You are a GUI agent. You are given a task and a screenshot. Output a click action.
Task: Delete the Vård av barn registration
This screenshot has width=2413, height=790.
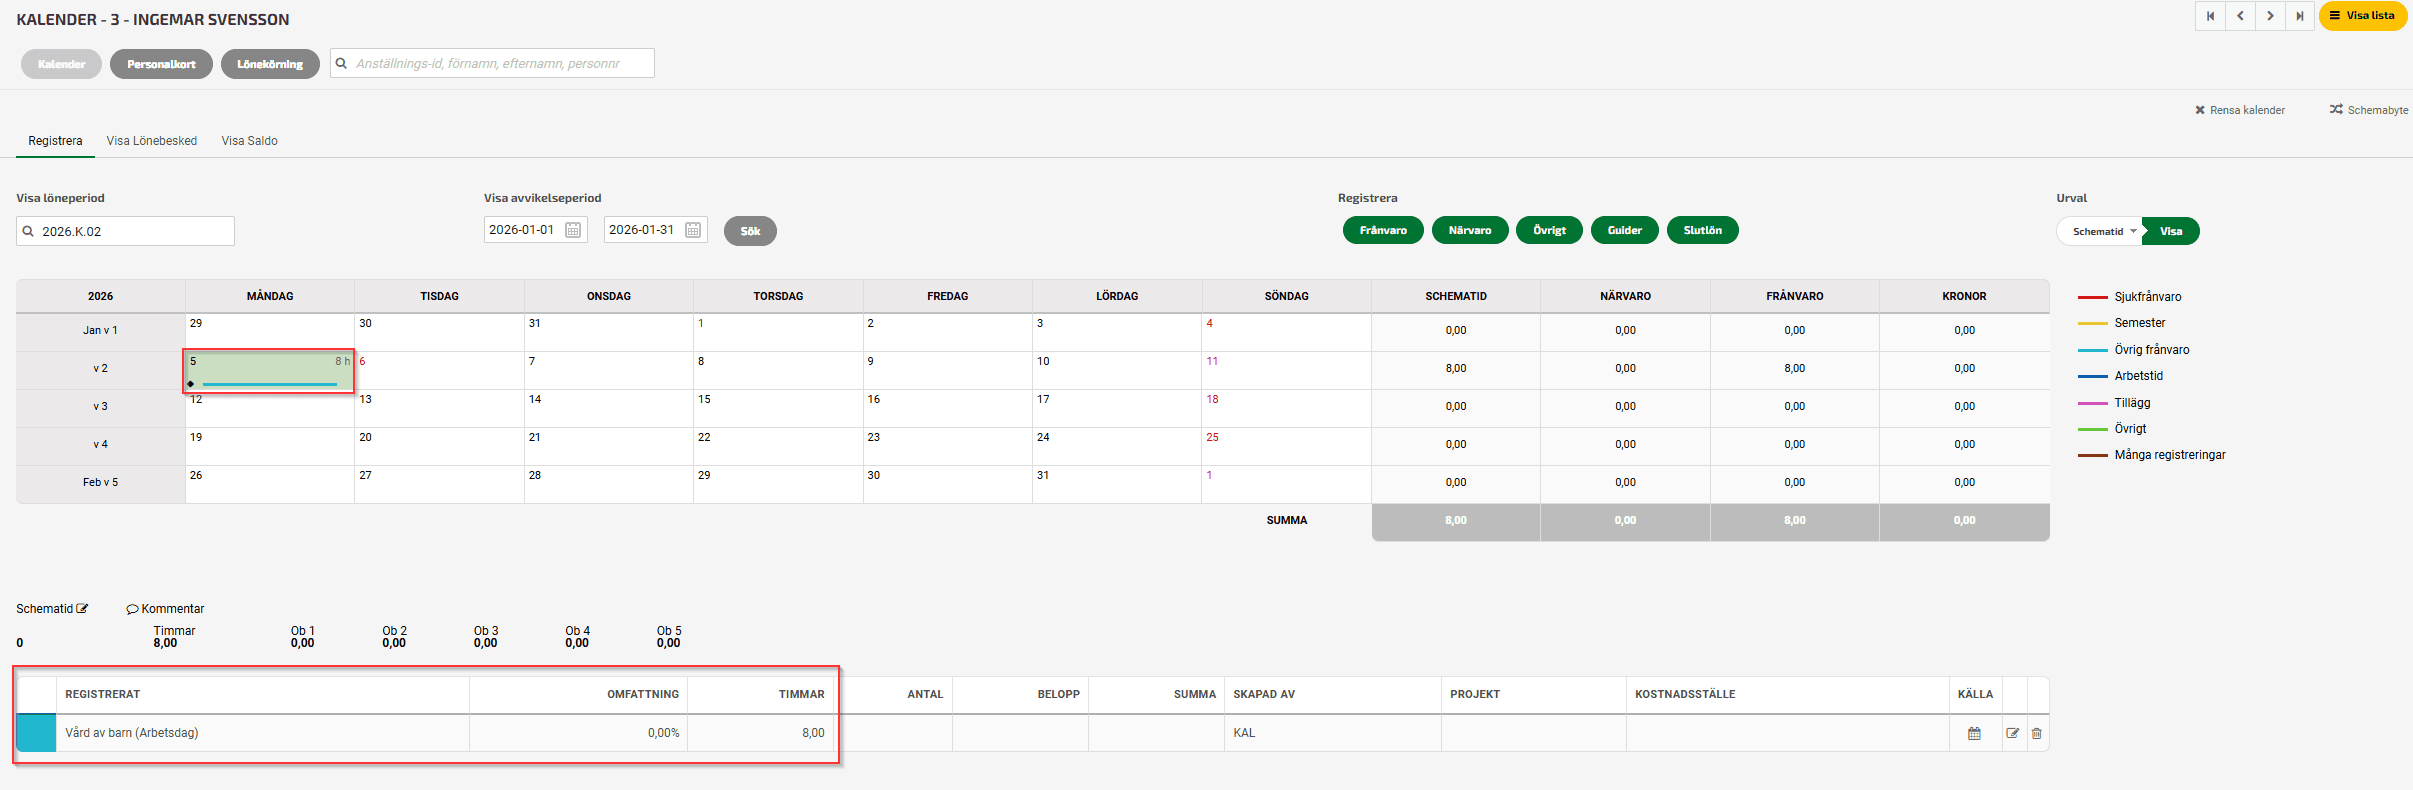(2037, 733)
